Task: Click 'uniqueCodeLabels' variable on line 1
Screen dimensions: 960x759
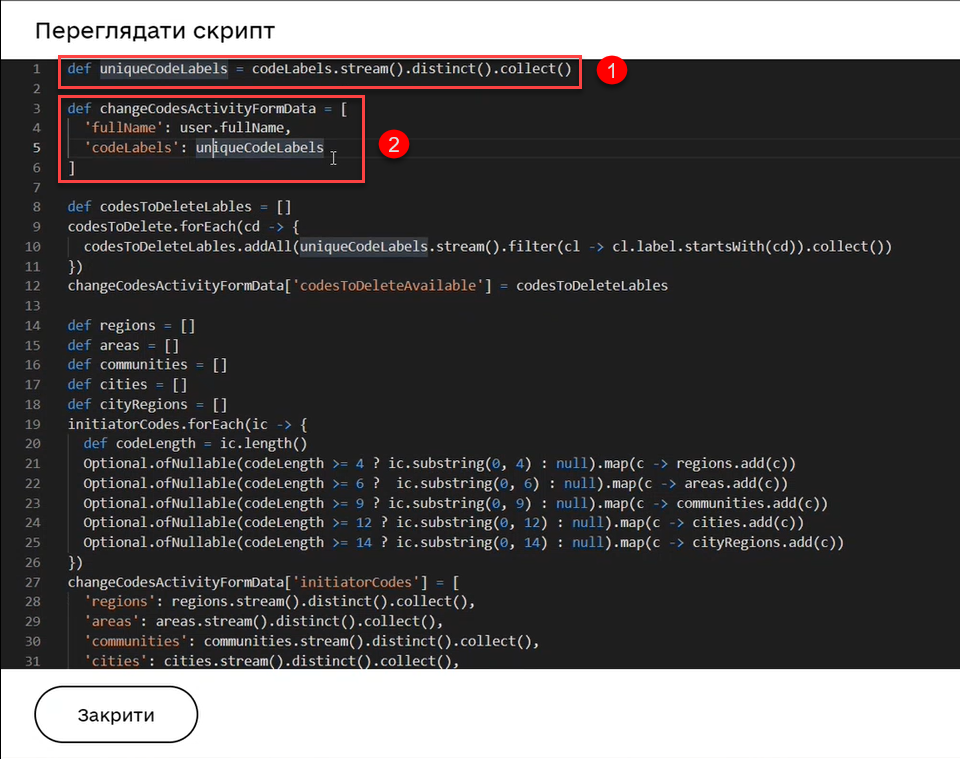Action: pyautogui.click(x=163, y=69)
